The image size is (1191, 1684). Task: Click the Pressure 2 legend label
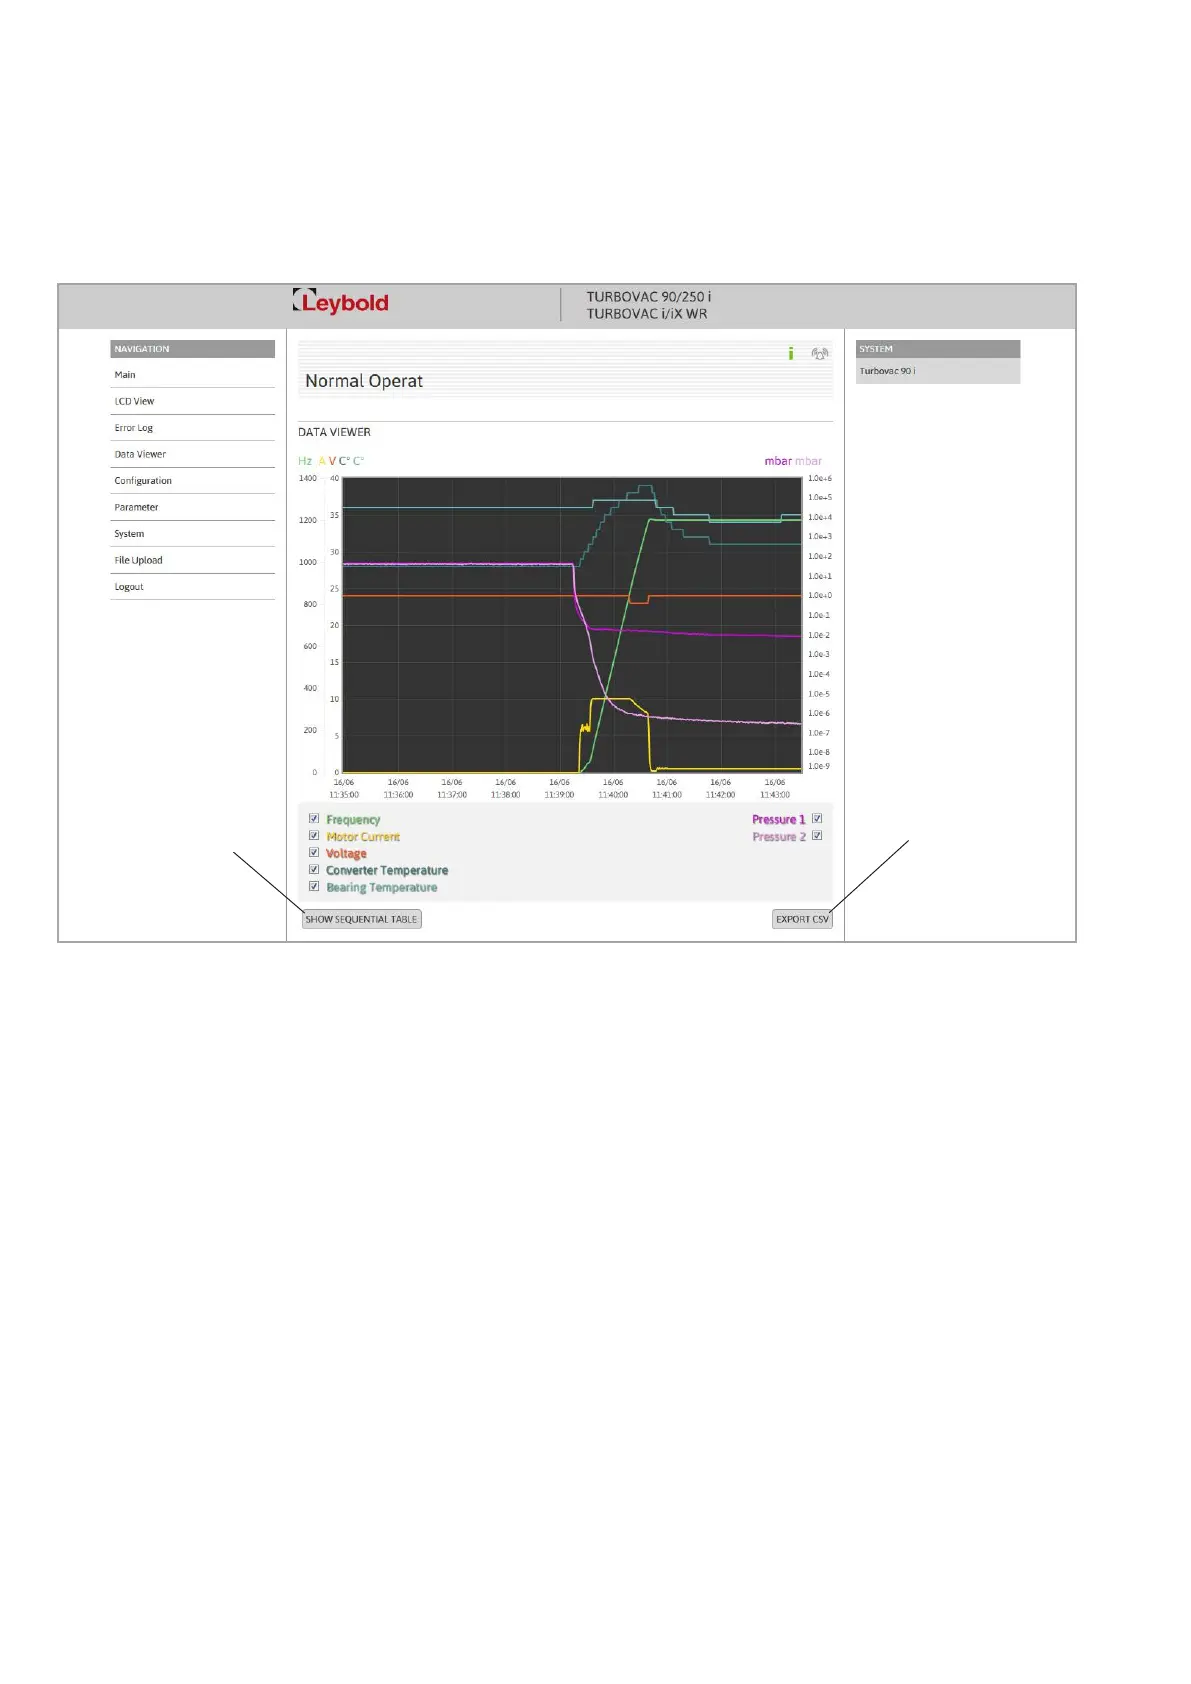pyautogui.click(x=779, y=837)
